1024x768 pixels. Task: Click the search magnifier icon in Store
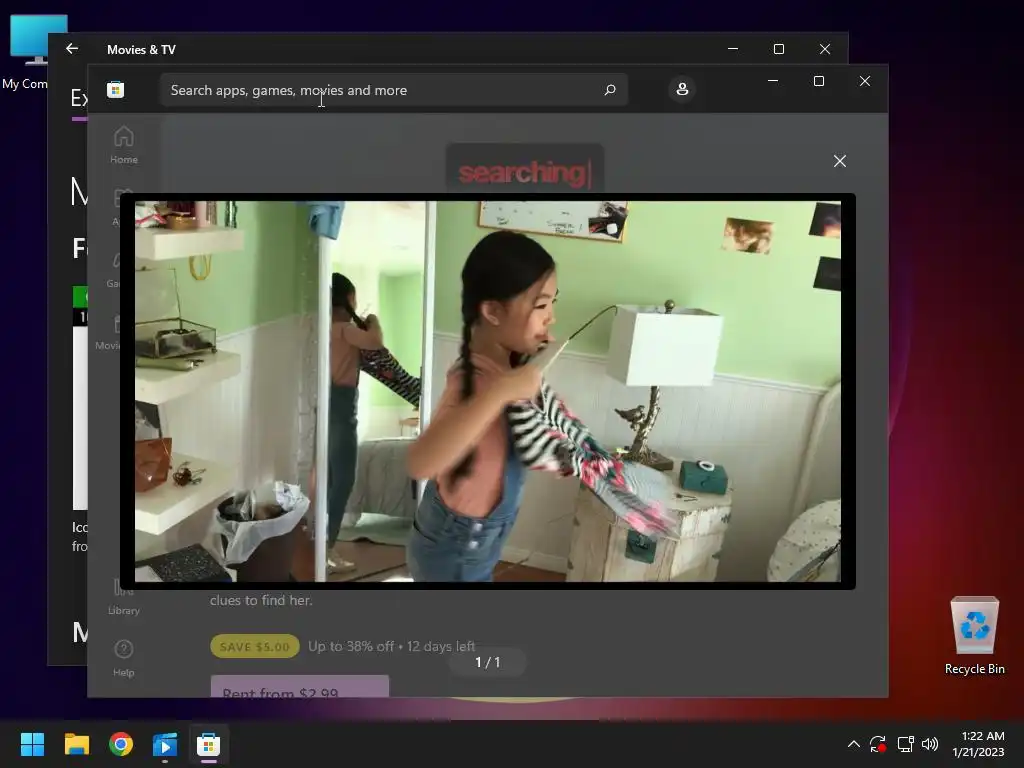tap(610, 89)
